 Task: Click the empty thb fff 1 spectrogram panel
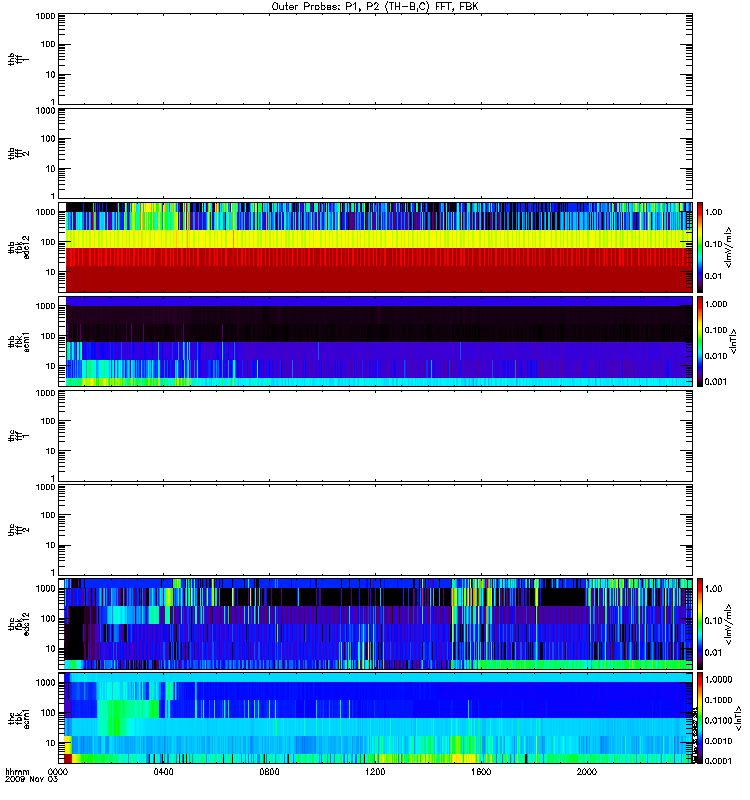(376, 59)
